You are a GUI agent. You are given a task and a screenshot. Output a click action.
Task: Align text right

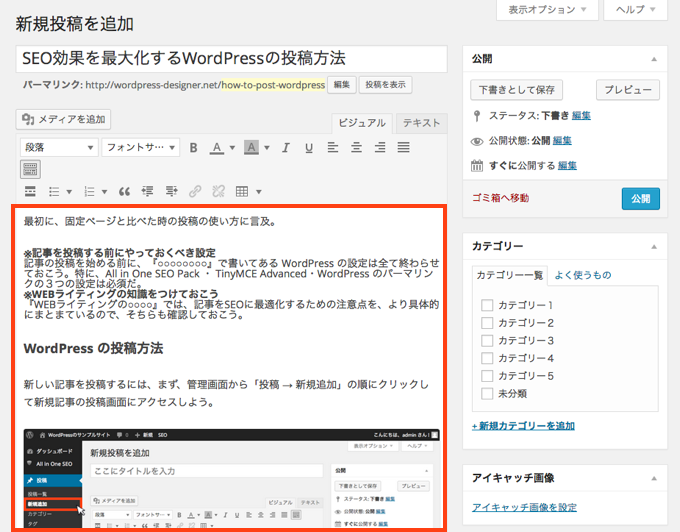[380, 147]
